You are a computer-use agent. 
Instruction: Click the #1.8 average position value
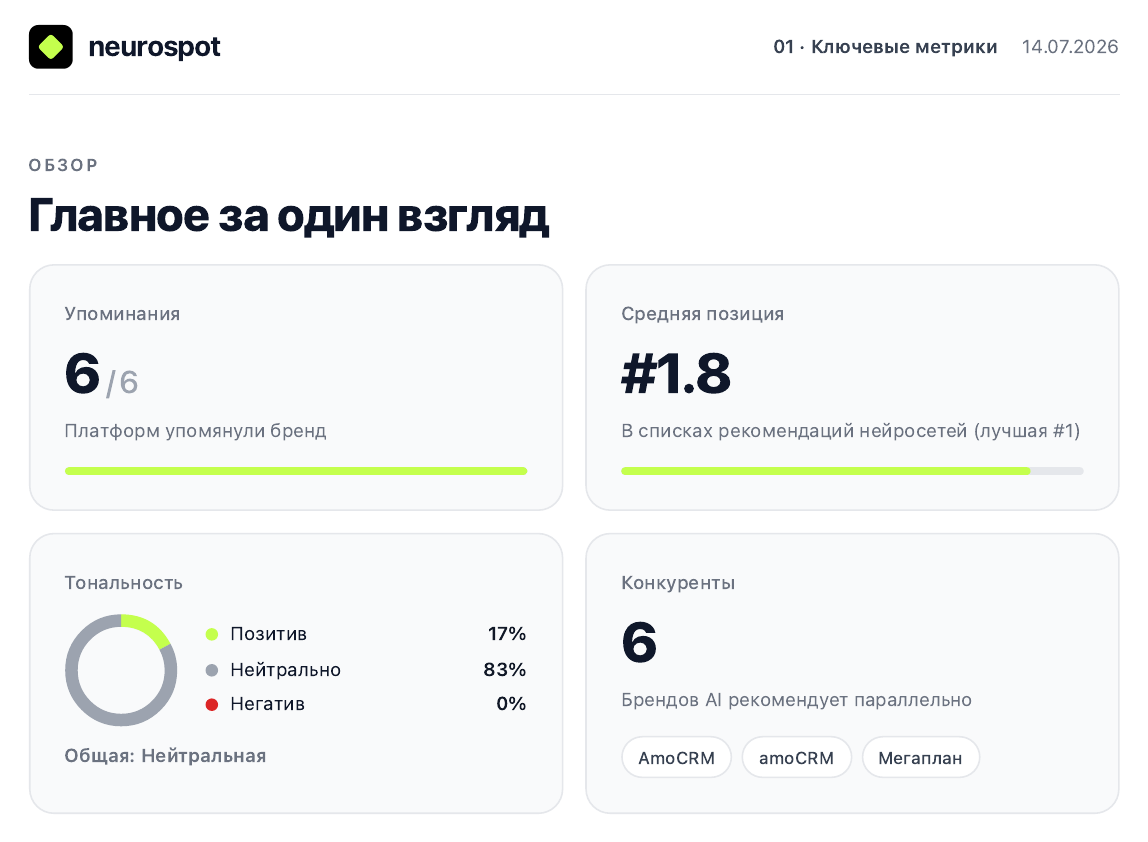(676, 373)
